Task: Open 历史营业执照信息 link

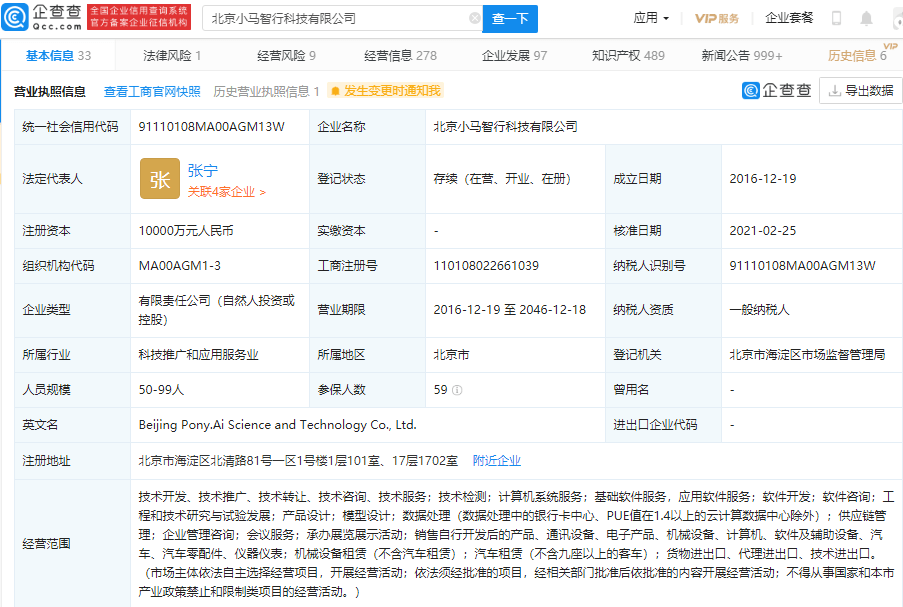Action: [x=266, y=92]
